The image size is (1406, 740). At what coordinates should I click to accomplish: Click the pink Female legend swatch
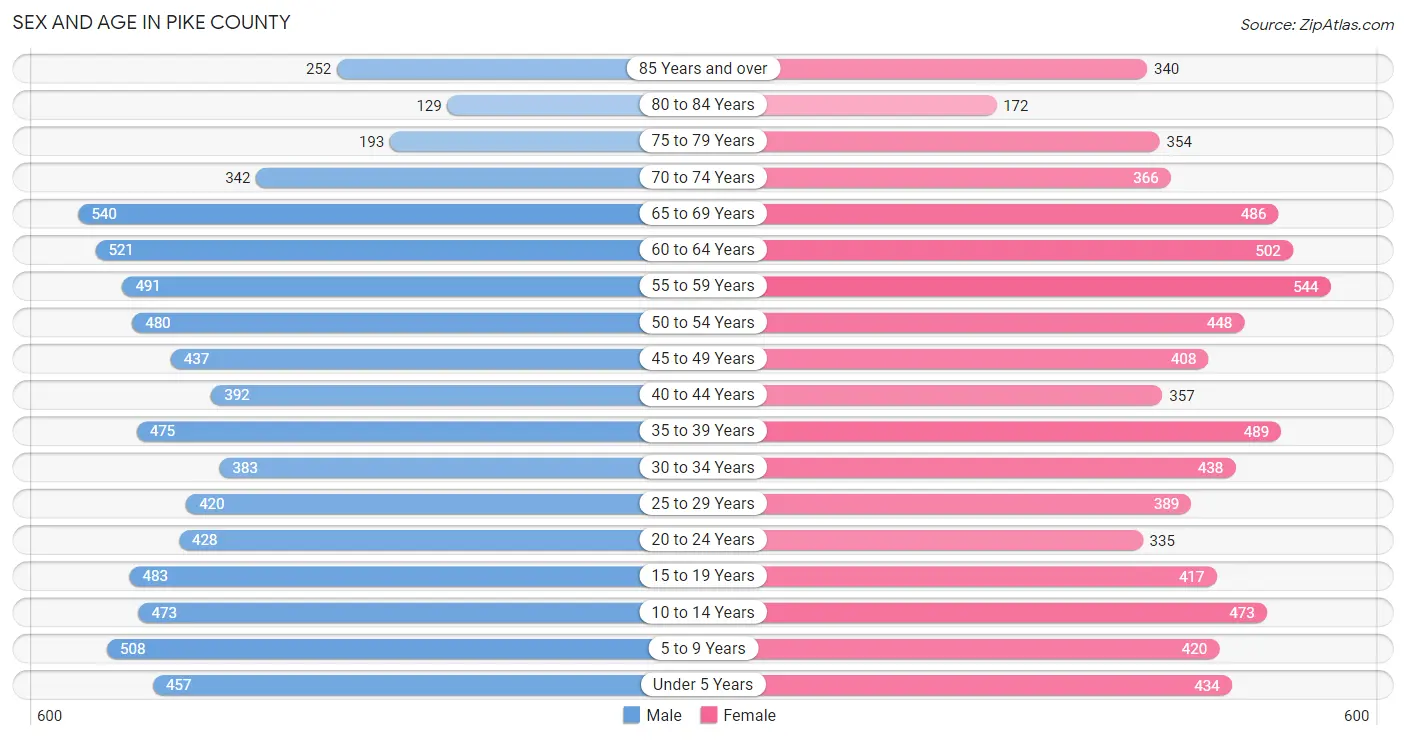click(x=709, y=715)
